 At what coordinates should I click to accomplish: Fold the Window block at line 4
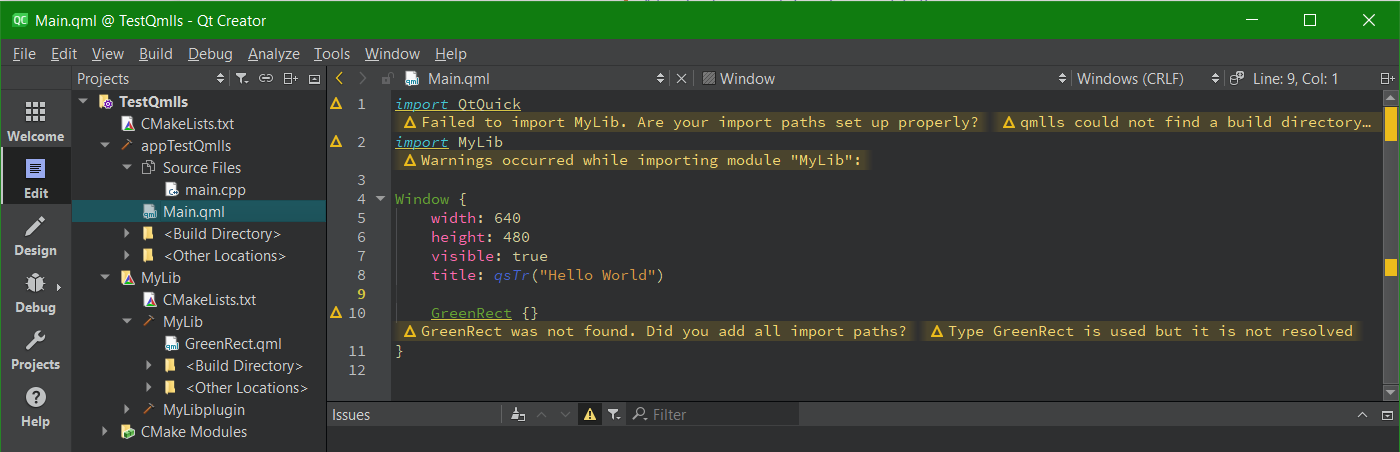380,198
